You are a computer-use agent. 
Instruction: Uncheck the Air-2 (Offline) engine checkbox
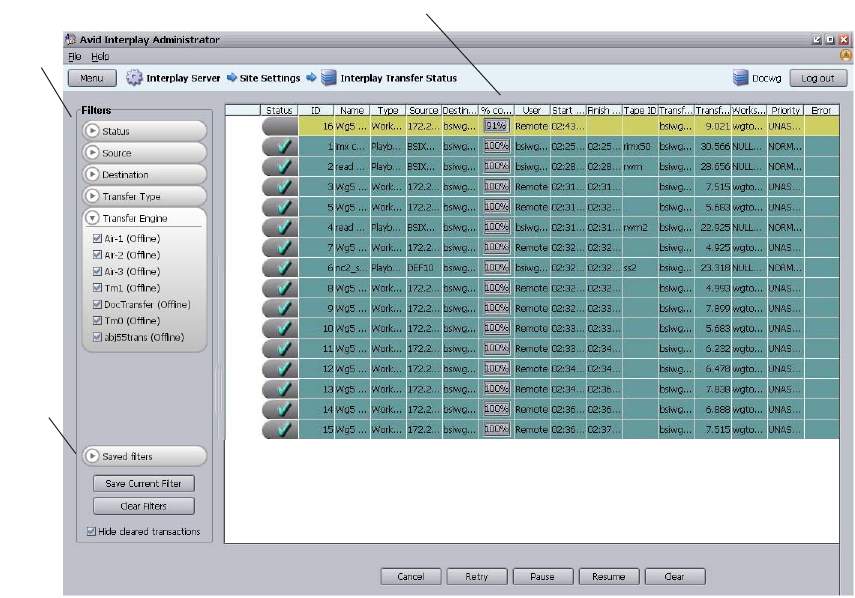click(98, 255)
